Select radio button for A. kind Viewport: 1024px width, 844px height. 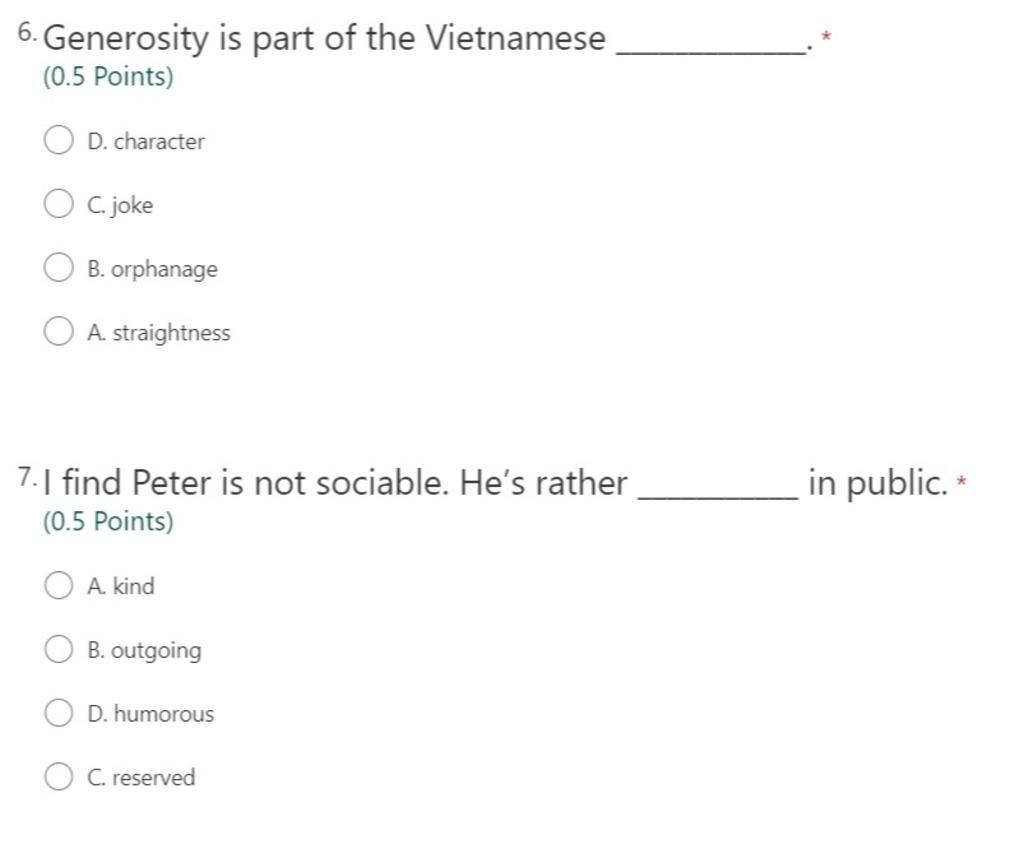coord(59,585)
